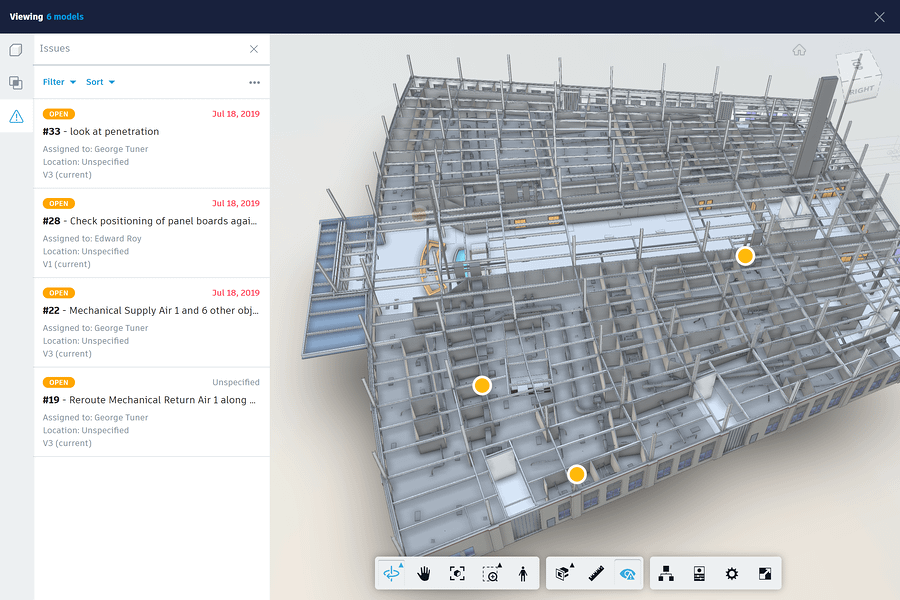
Task: Open issue #22 Mechanical Supply Air 1
Action: click(152, 323)
